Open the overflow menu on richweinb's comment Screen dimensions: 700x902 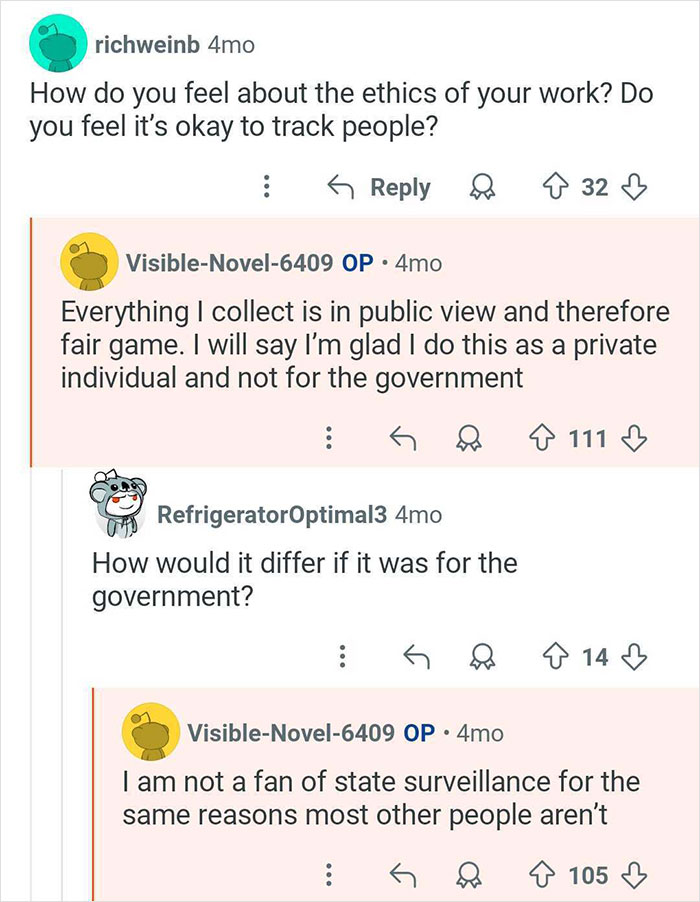265,188
